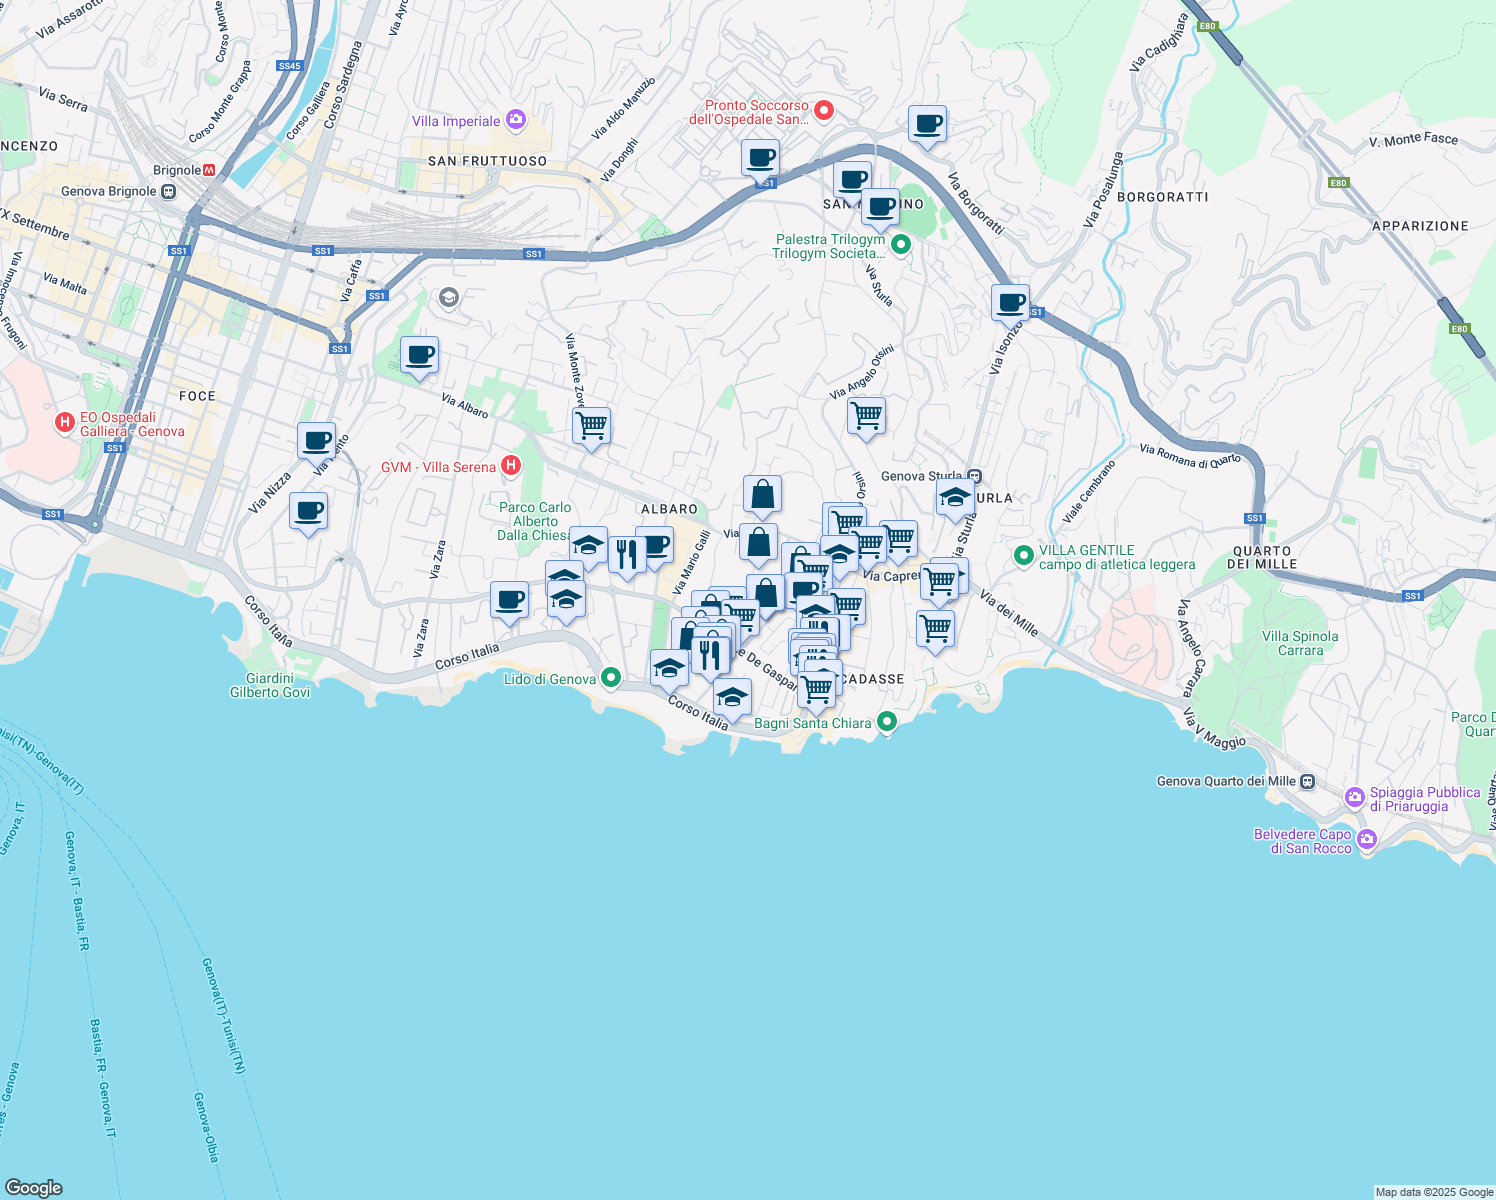The width and height of the screenshot is (1496, 1200).
Task: Click the restaurant marker next to ALBARO cafe
Action: (627, 554)
